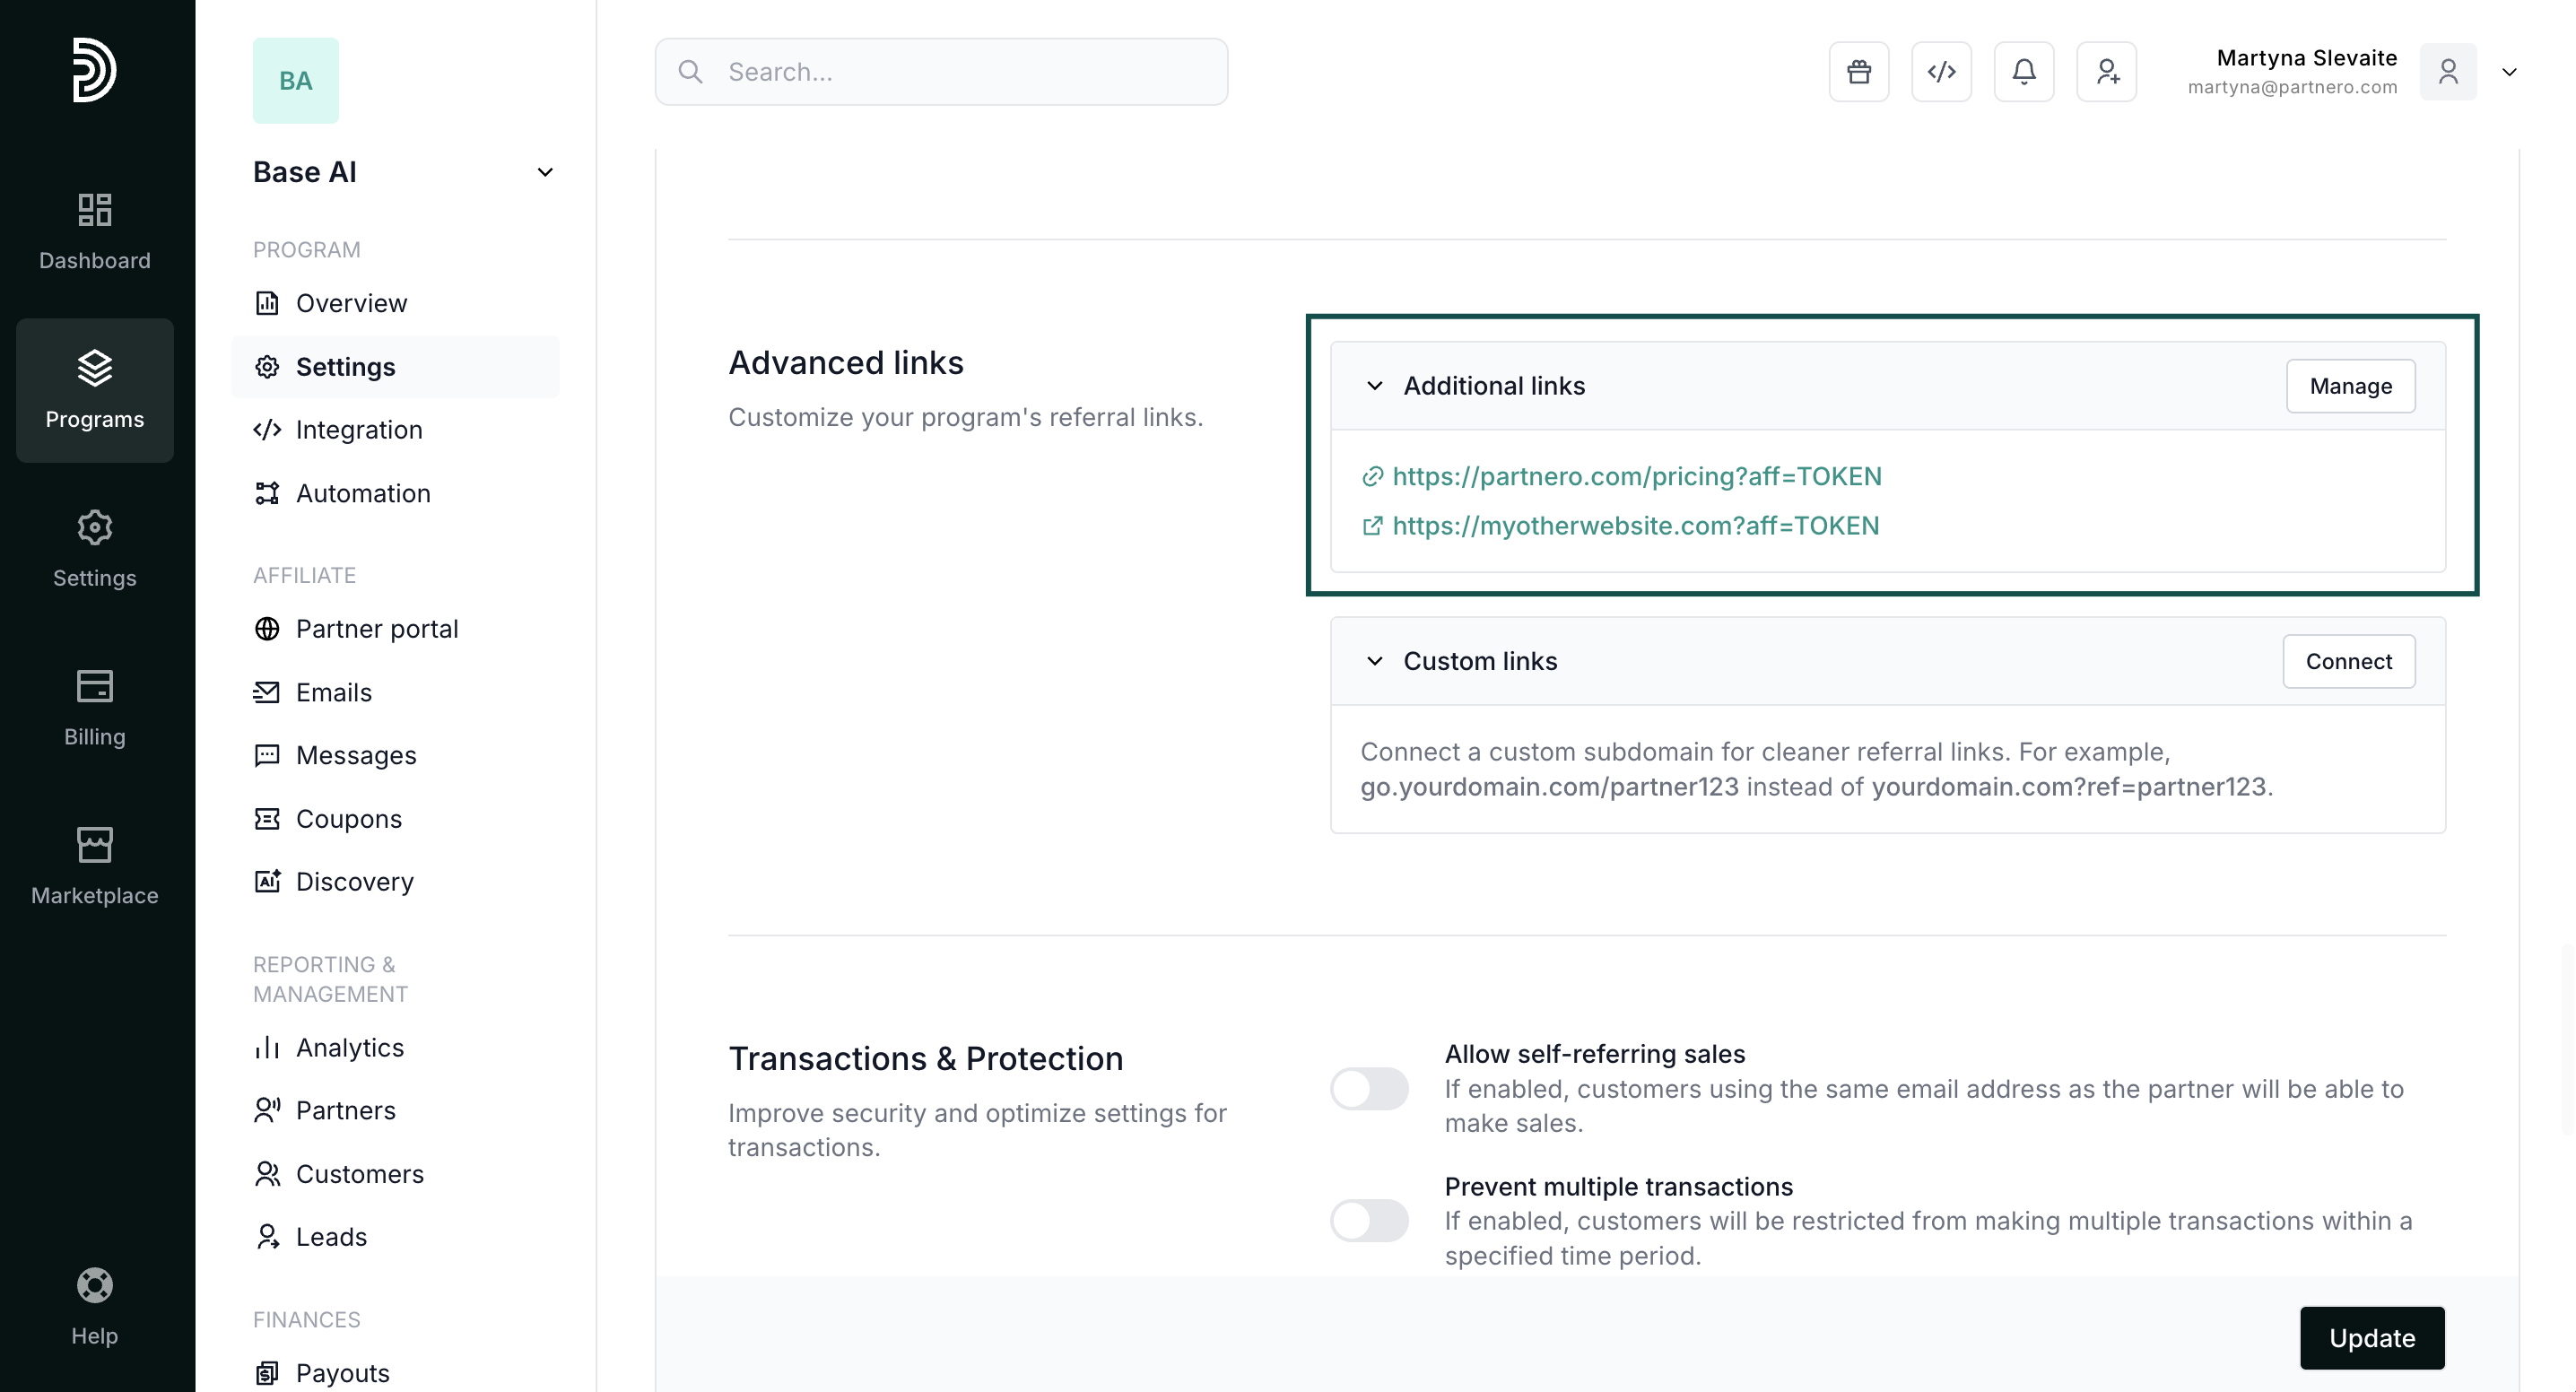Image resolution: width=2576 pixels, height=1392 pixels.
Task: Click the Manage button for Additional links
Action: coord(2350,386)
